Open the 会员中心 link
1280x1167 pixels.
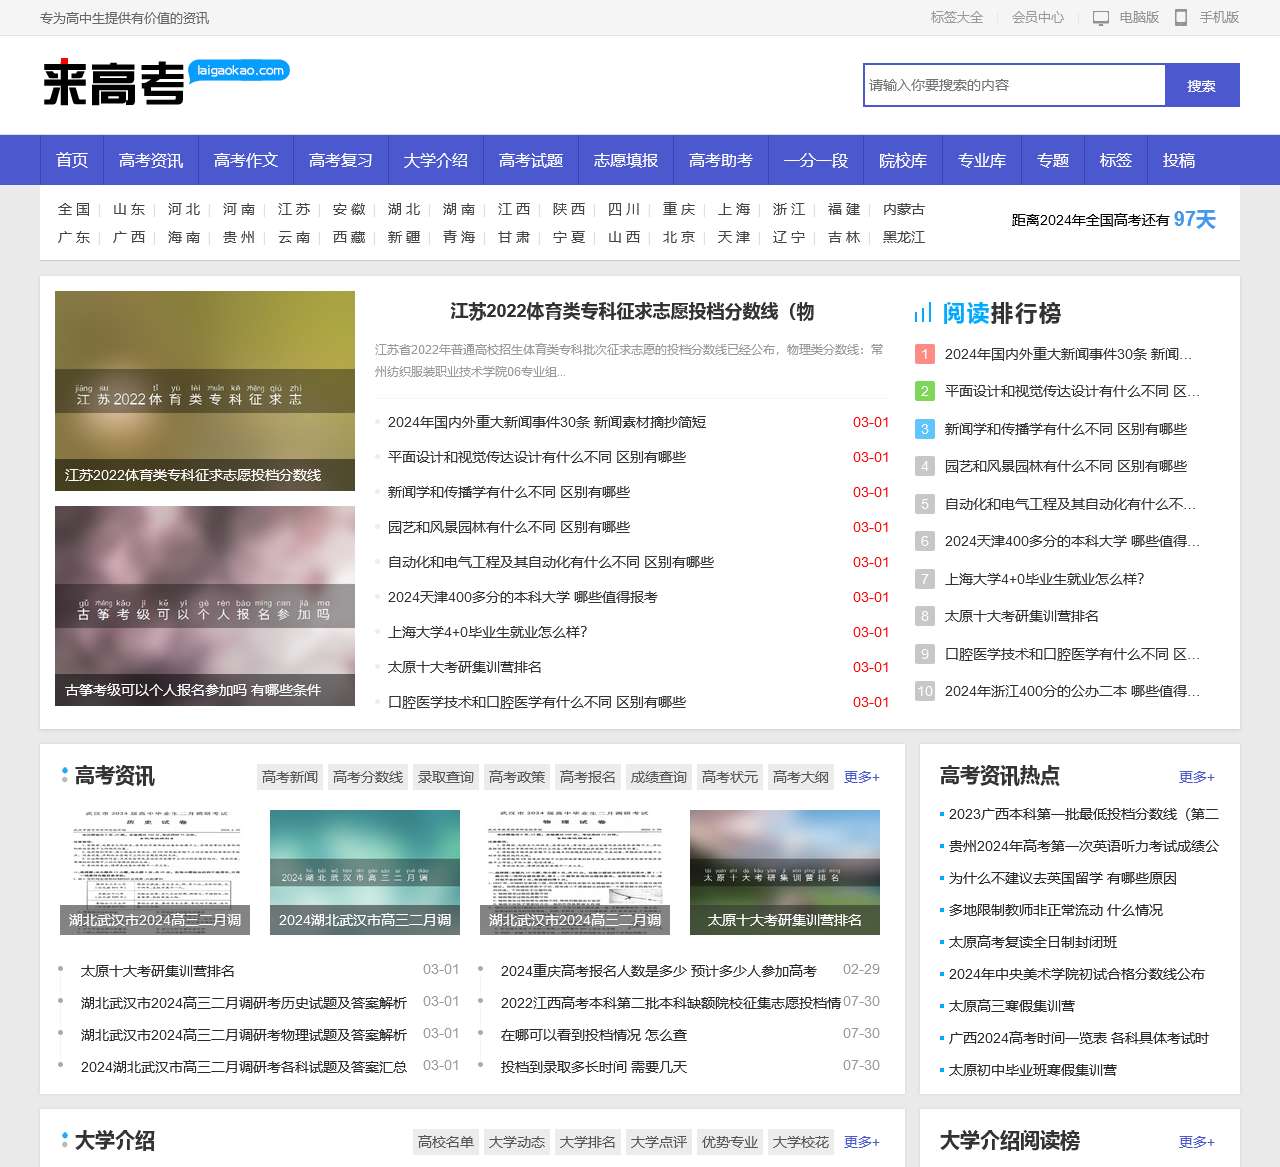1036,17
